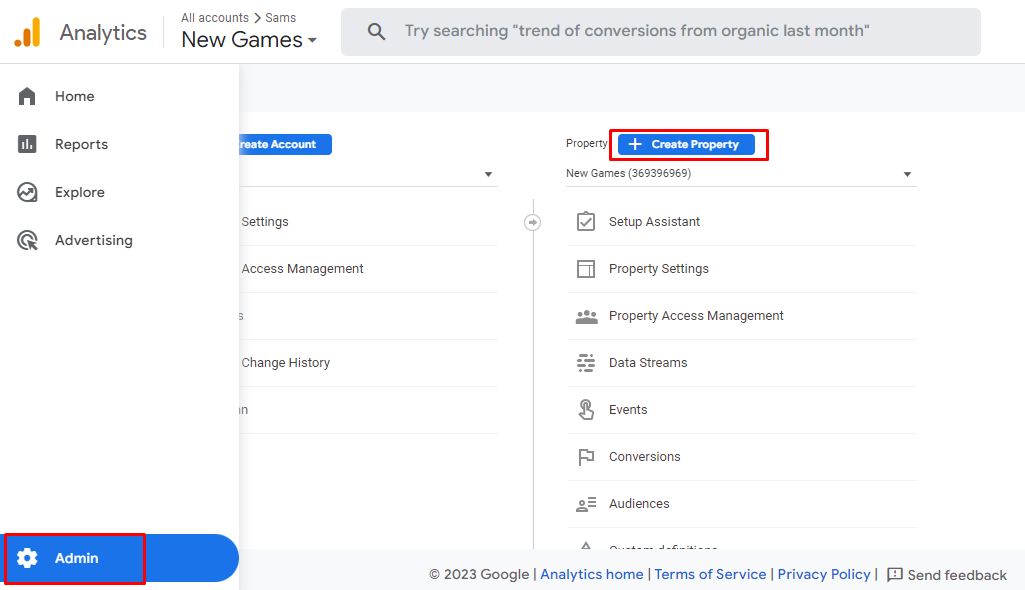The height and width of the screenshot is (590, 1025).
Task: Click the Create Account button
Action: (x=285, y=144)
